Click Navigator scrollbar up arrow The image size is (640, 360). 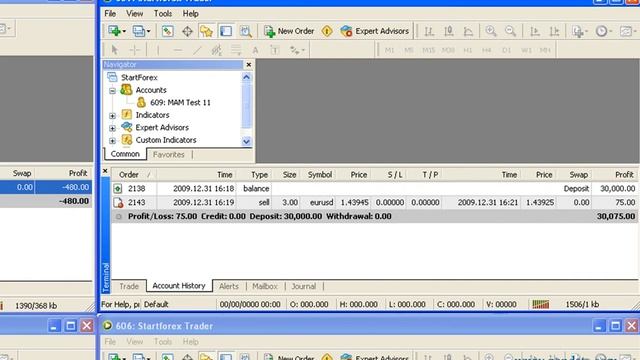tap(247, 77)
